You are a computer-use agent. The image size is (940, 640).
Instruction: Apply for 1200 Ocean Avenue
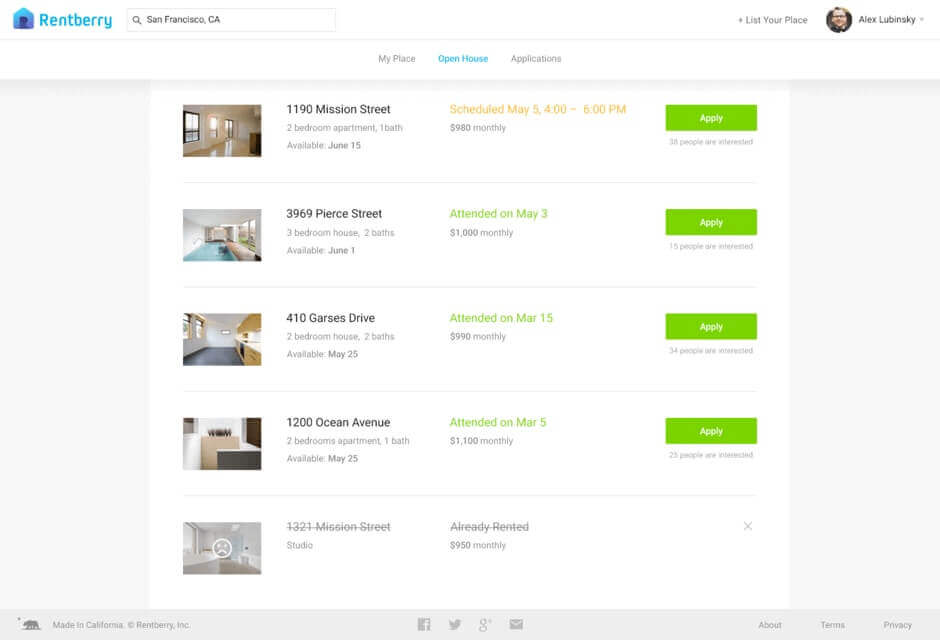pyautogui.click(x=711, y=431)
